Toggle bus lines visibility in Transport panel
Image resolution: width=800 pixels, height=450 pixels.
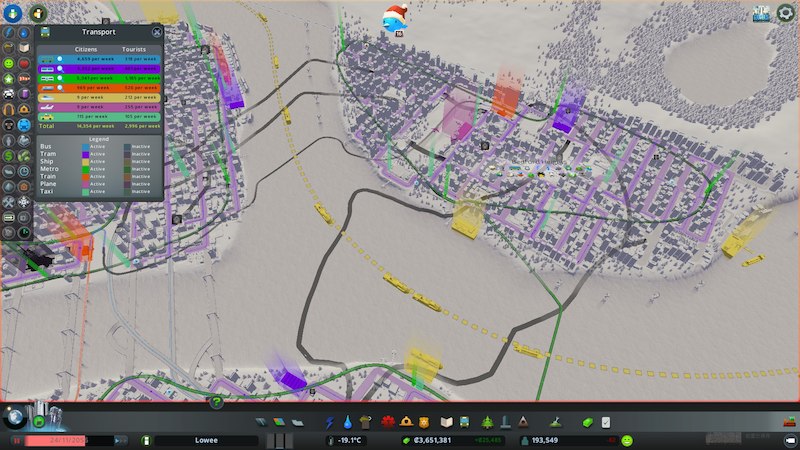59,59
